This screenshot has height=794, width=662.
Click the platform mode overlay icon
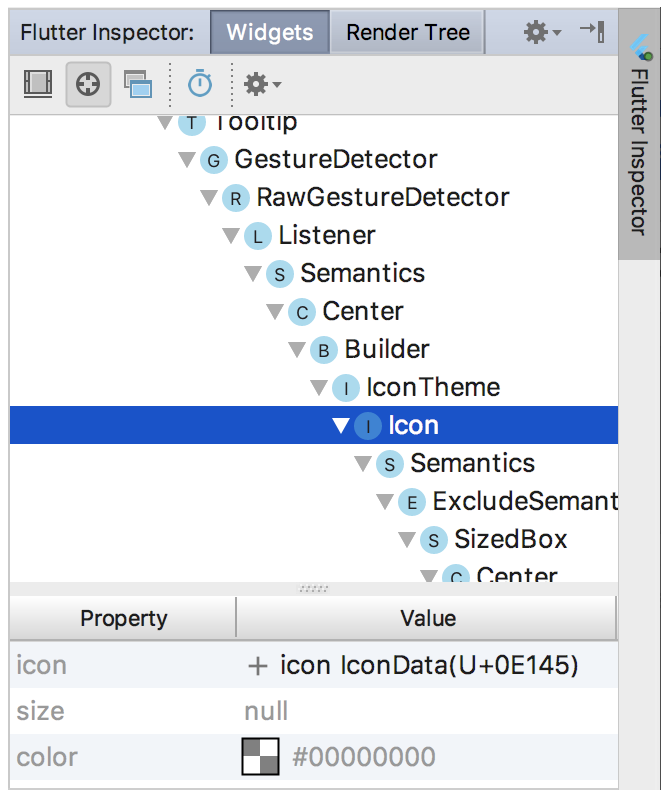point(138,84)
